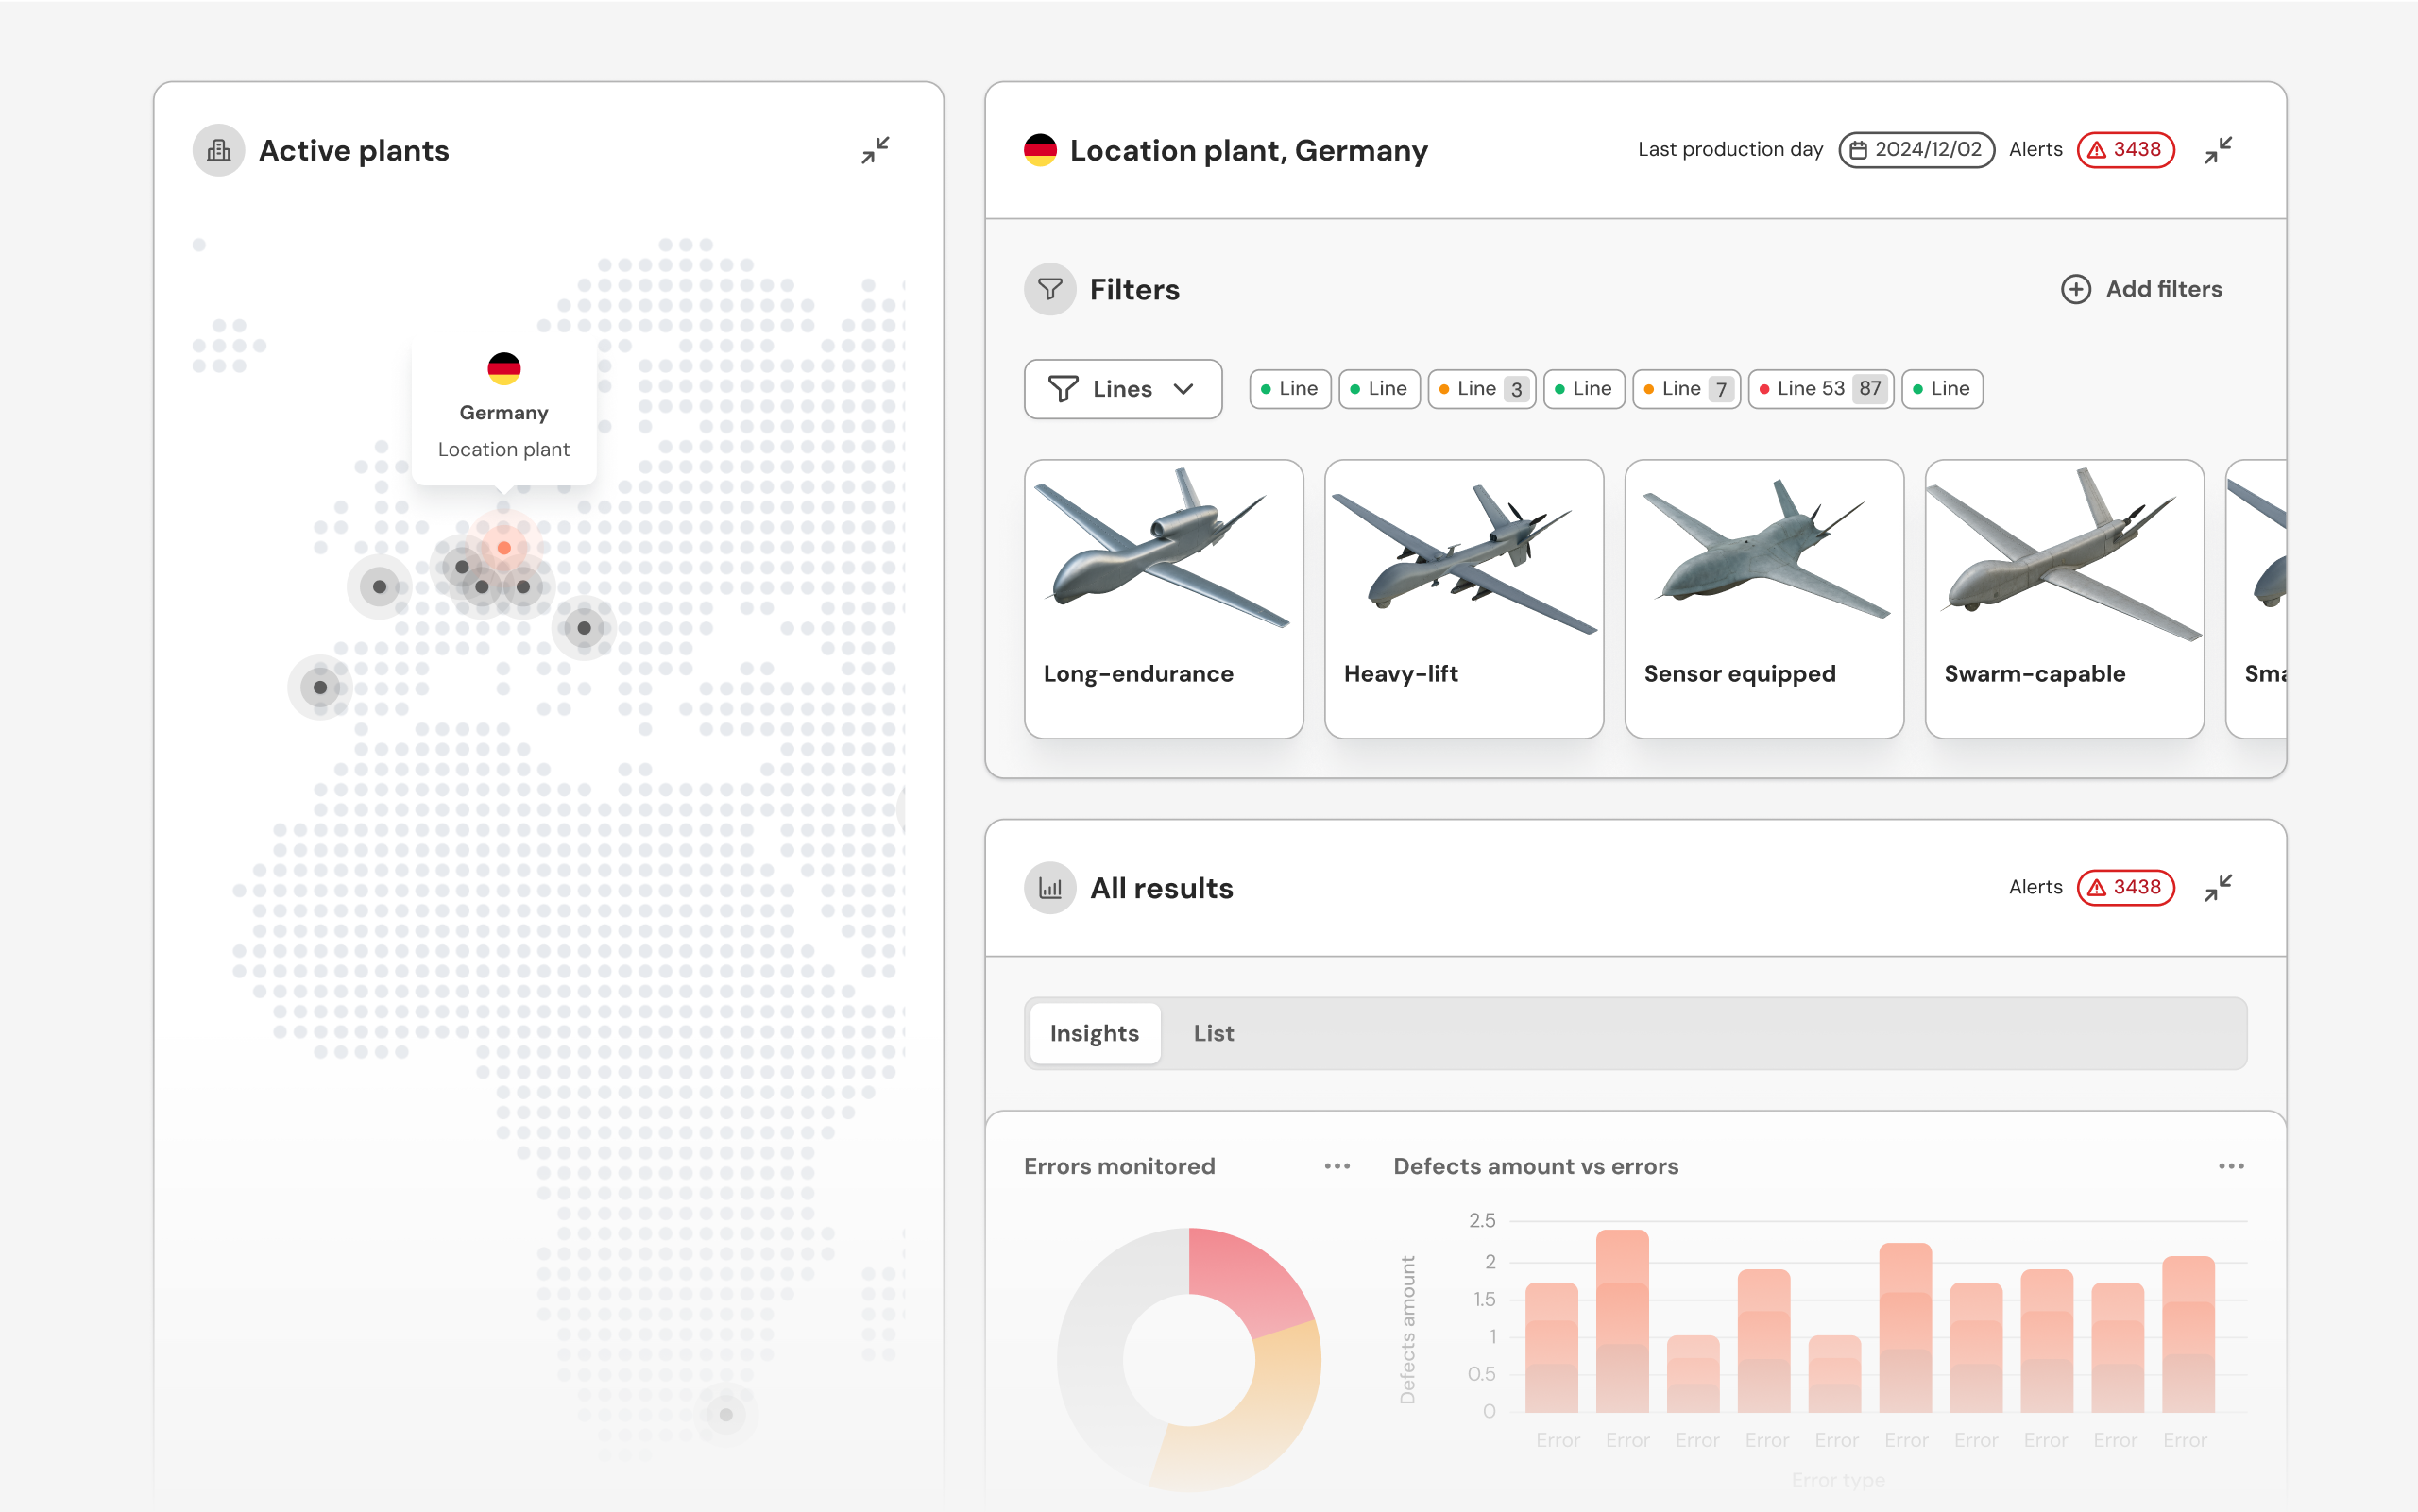The width and height of the screenshot is (2418, 1512).
Task: Click the Active plants building icon
Action: (x=219, y=150)
